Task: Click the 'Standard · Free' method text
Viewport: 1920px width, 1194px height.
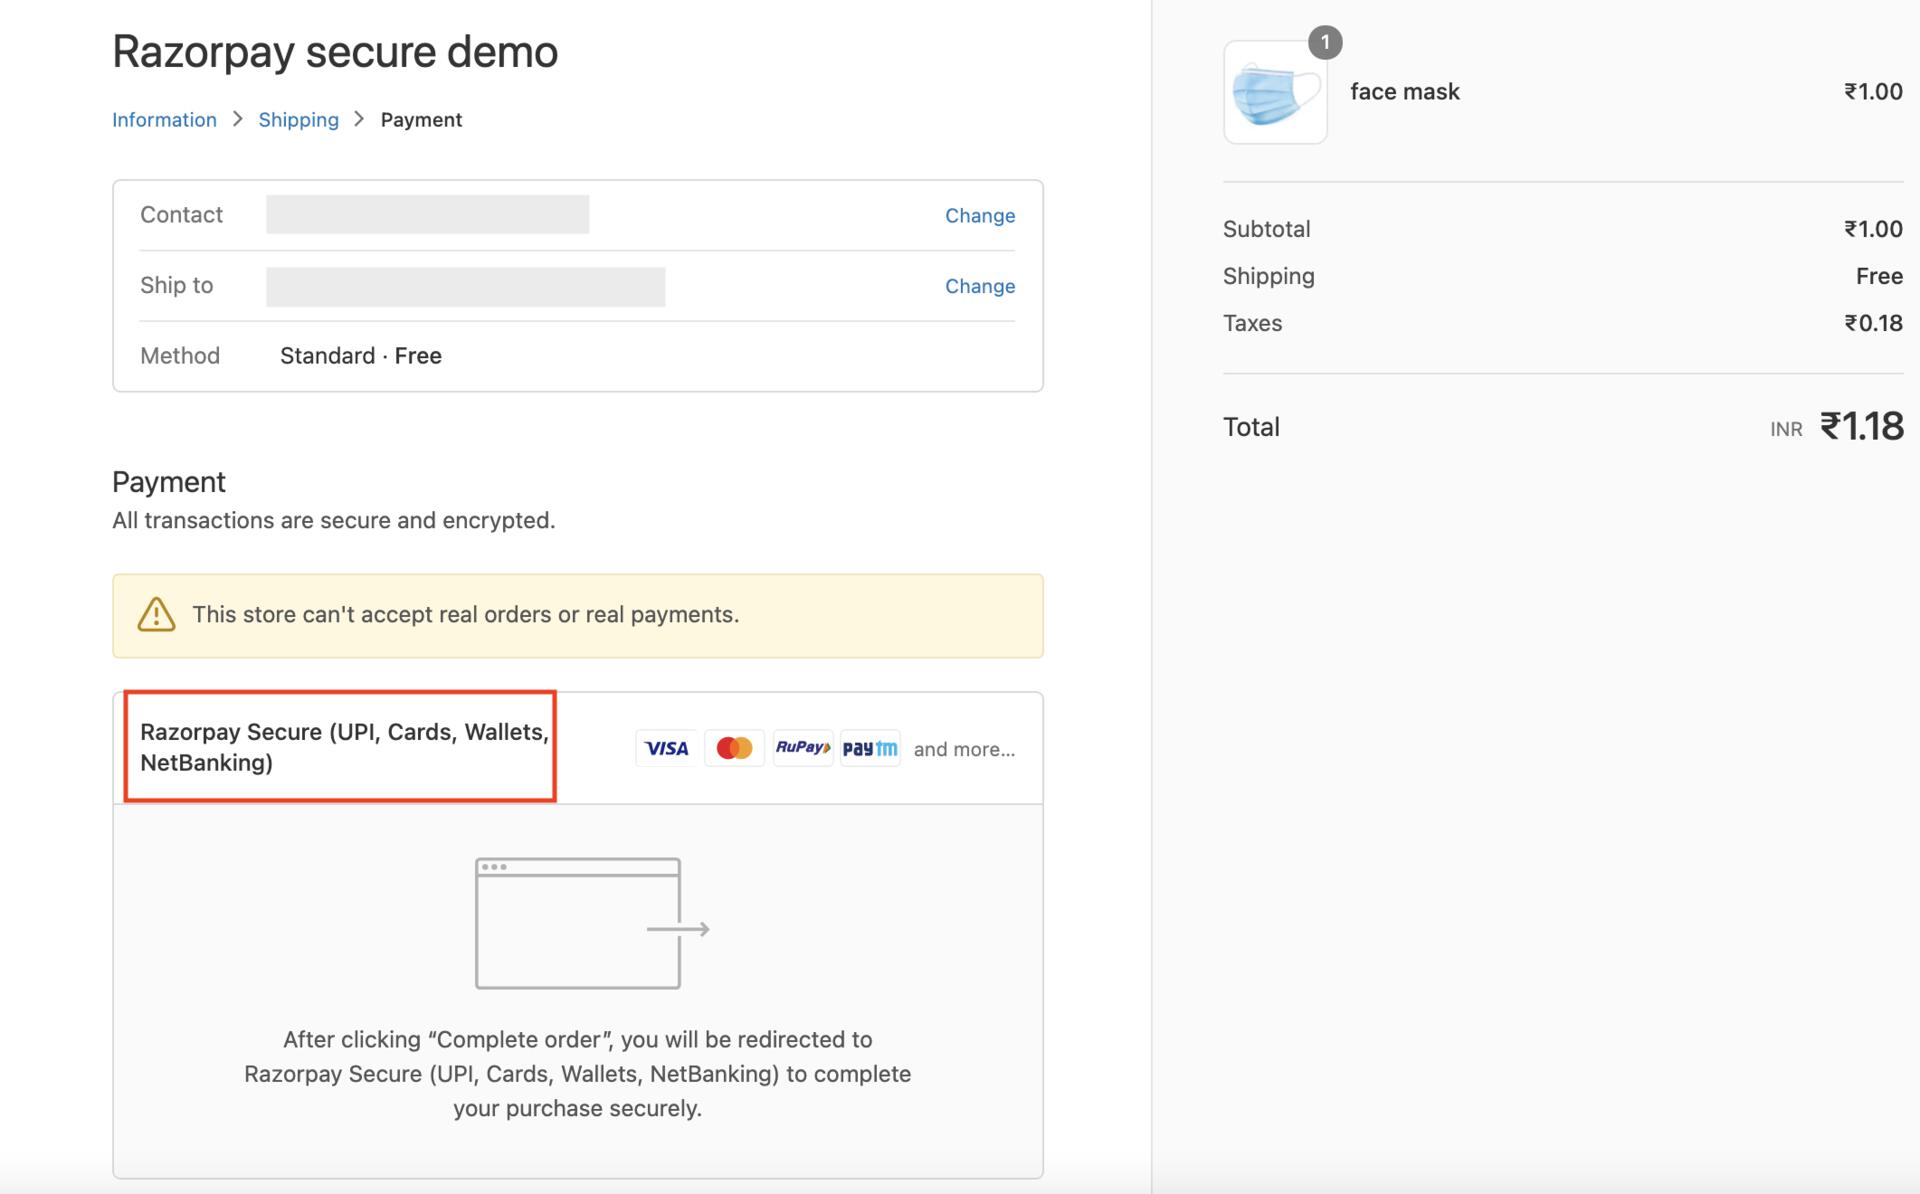Action: point(361,356)
